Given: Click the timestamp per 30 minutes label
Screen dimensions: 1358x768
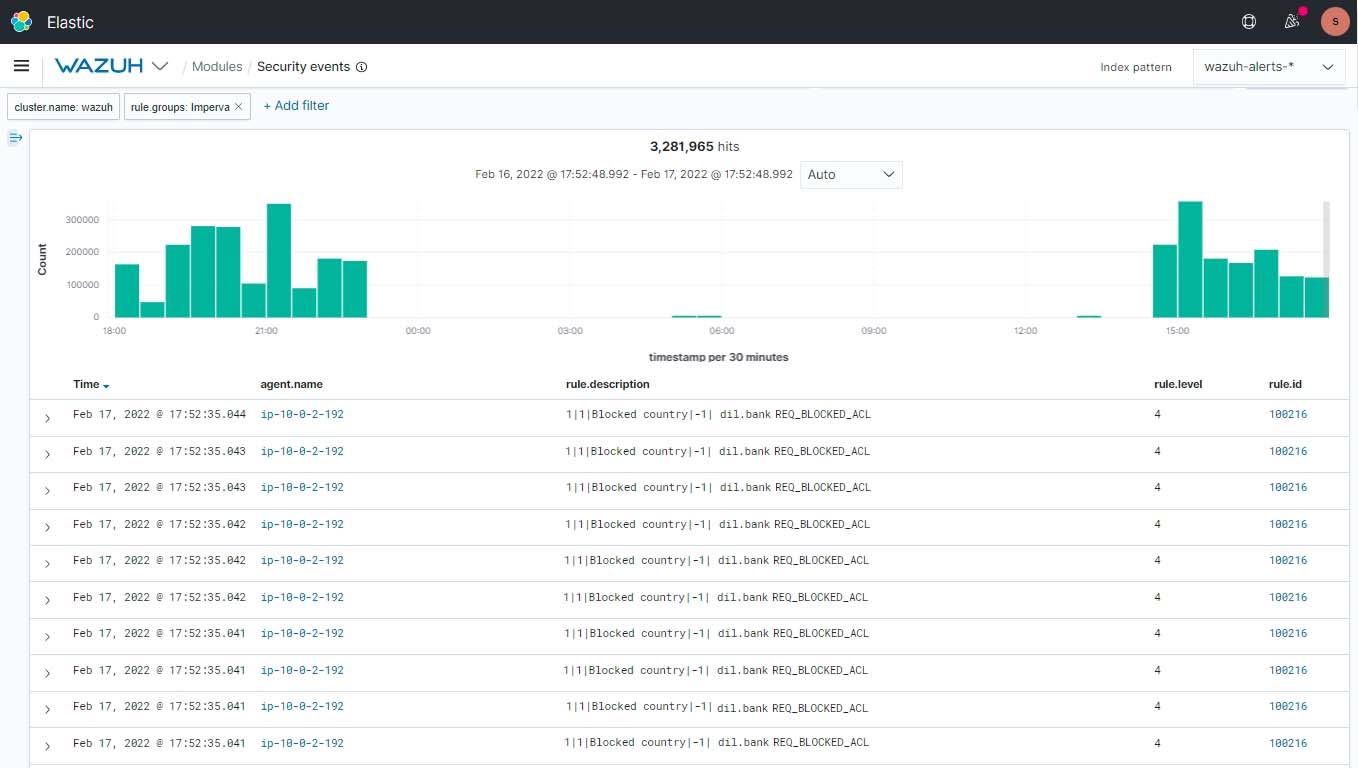Looking at the screenshot, I should coord(718,357).
